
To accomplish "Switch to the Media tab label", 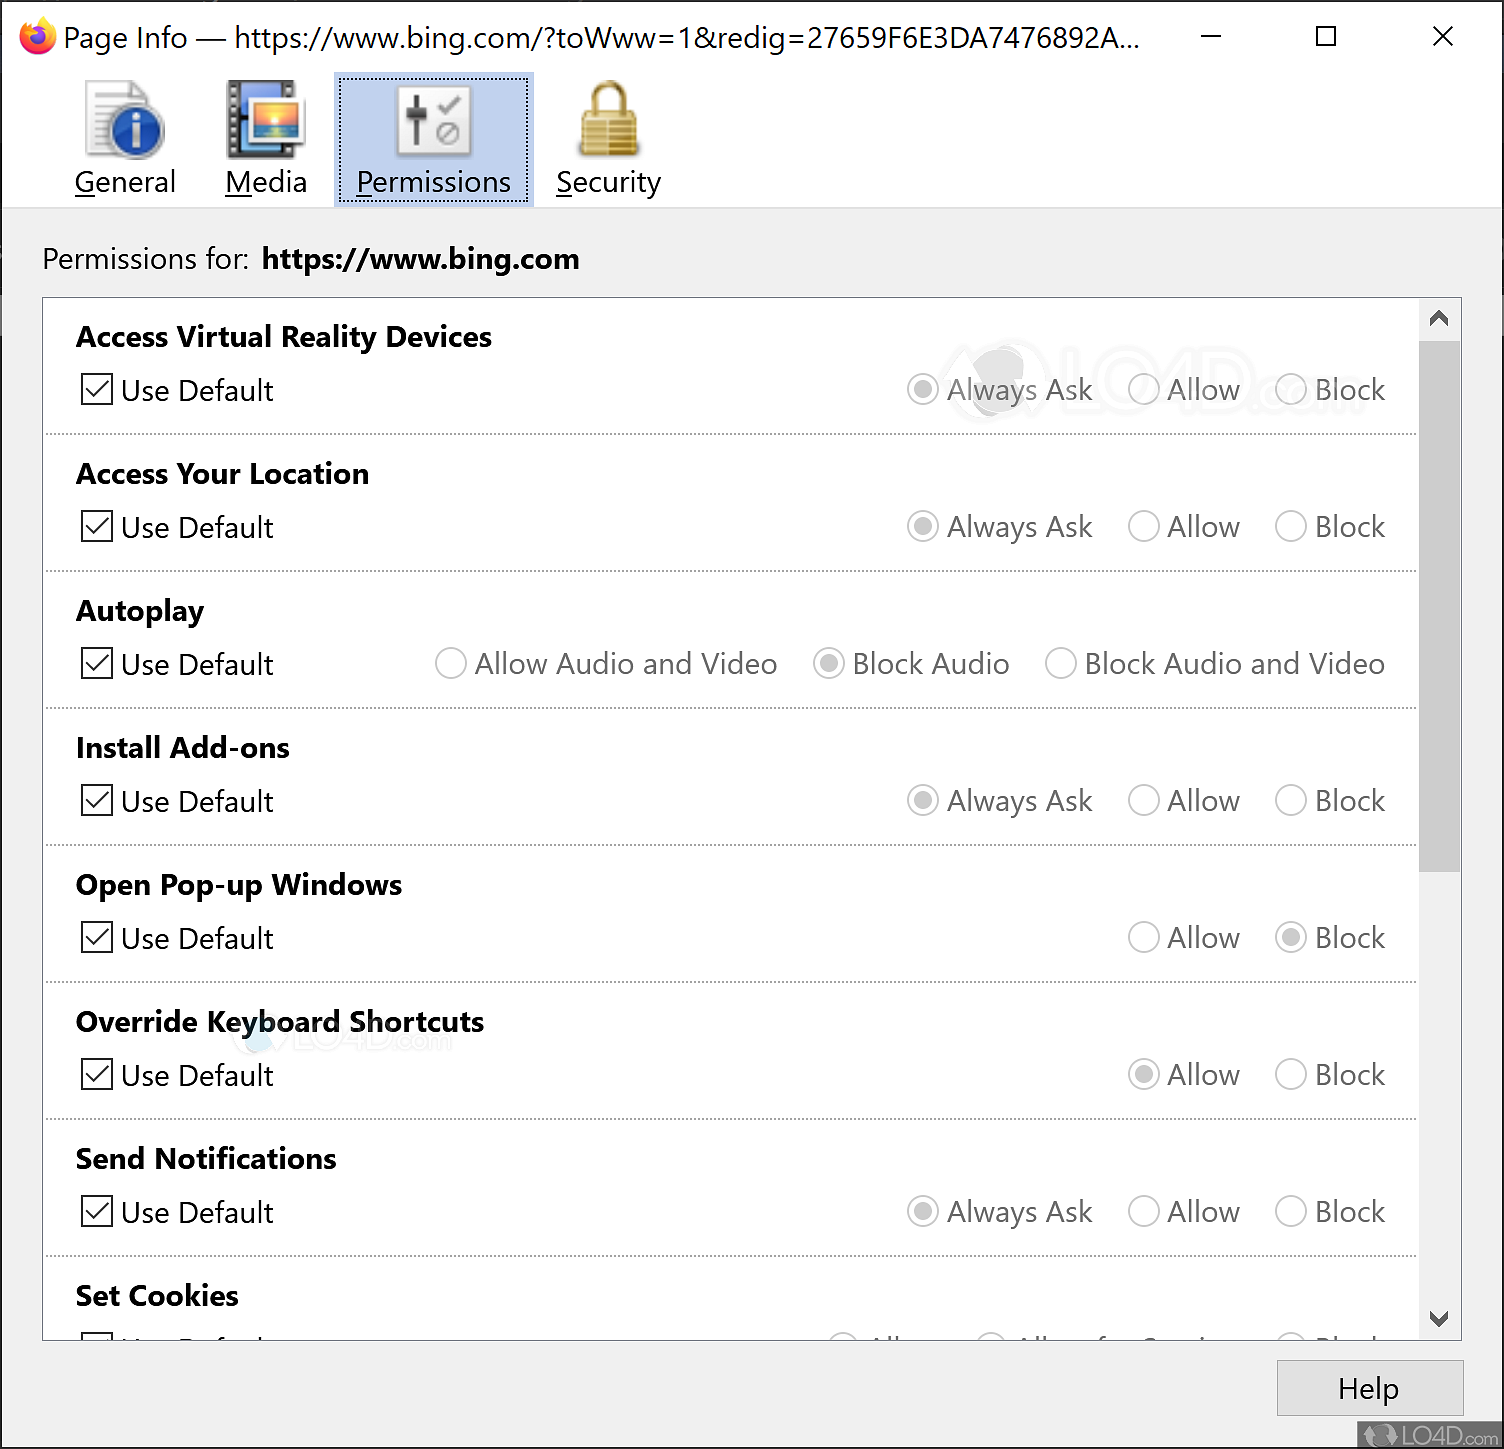I will pyautogui.click(x=266, y=182).
